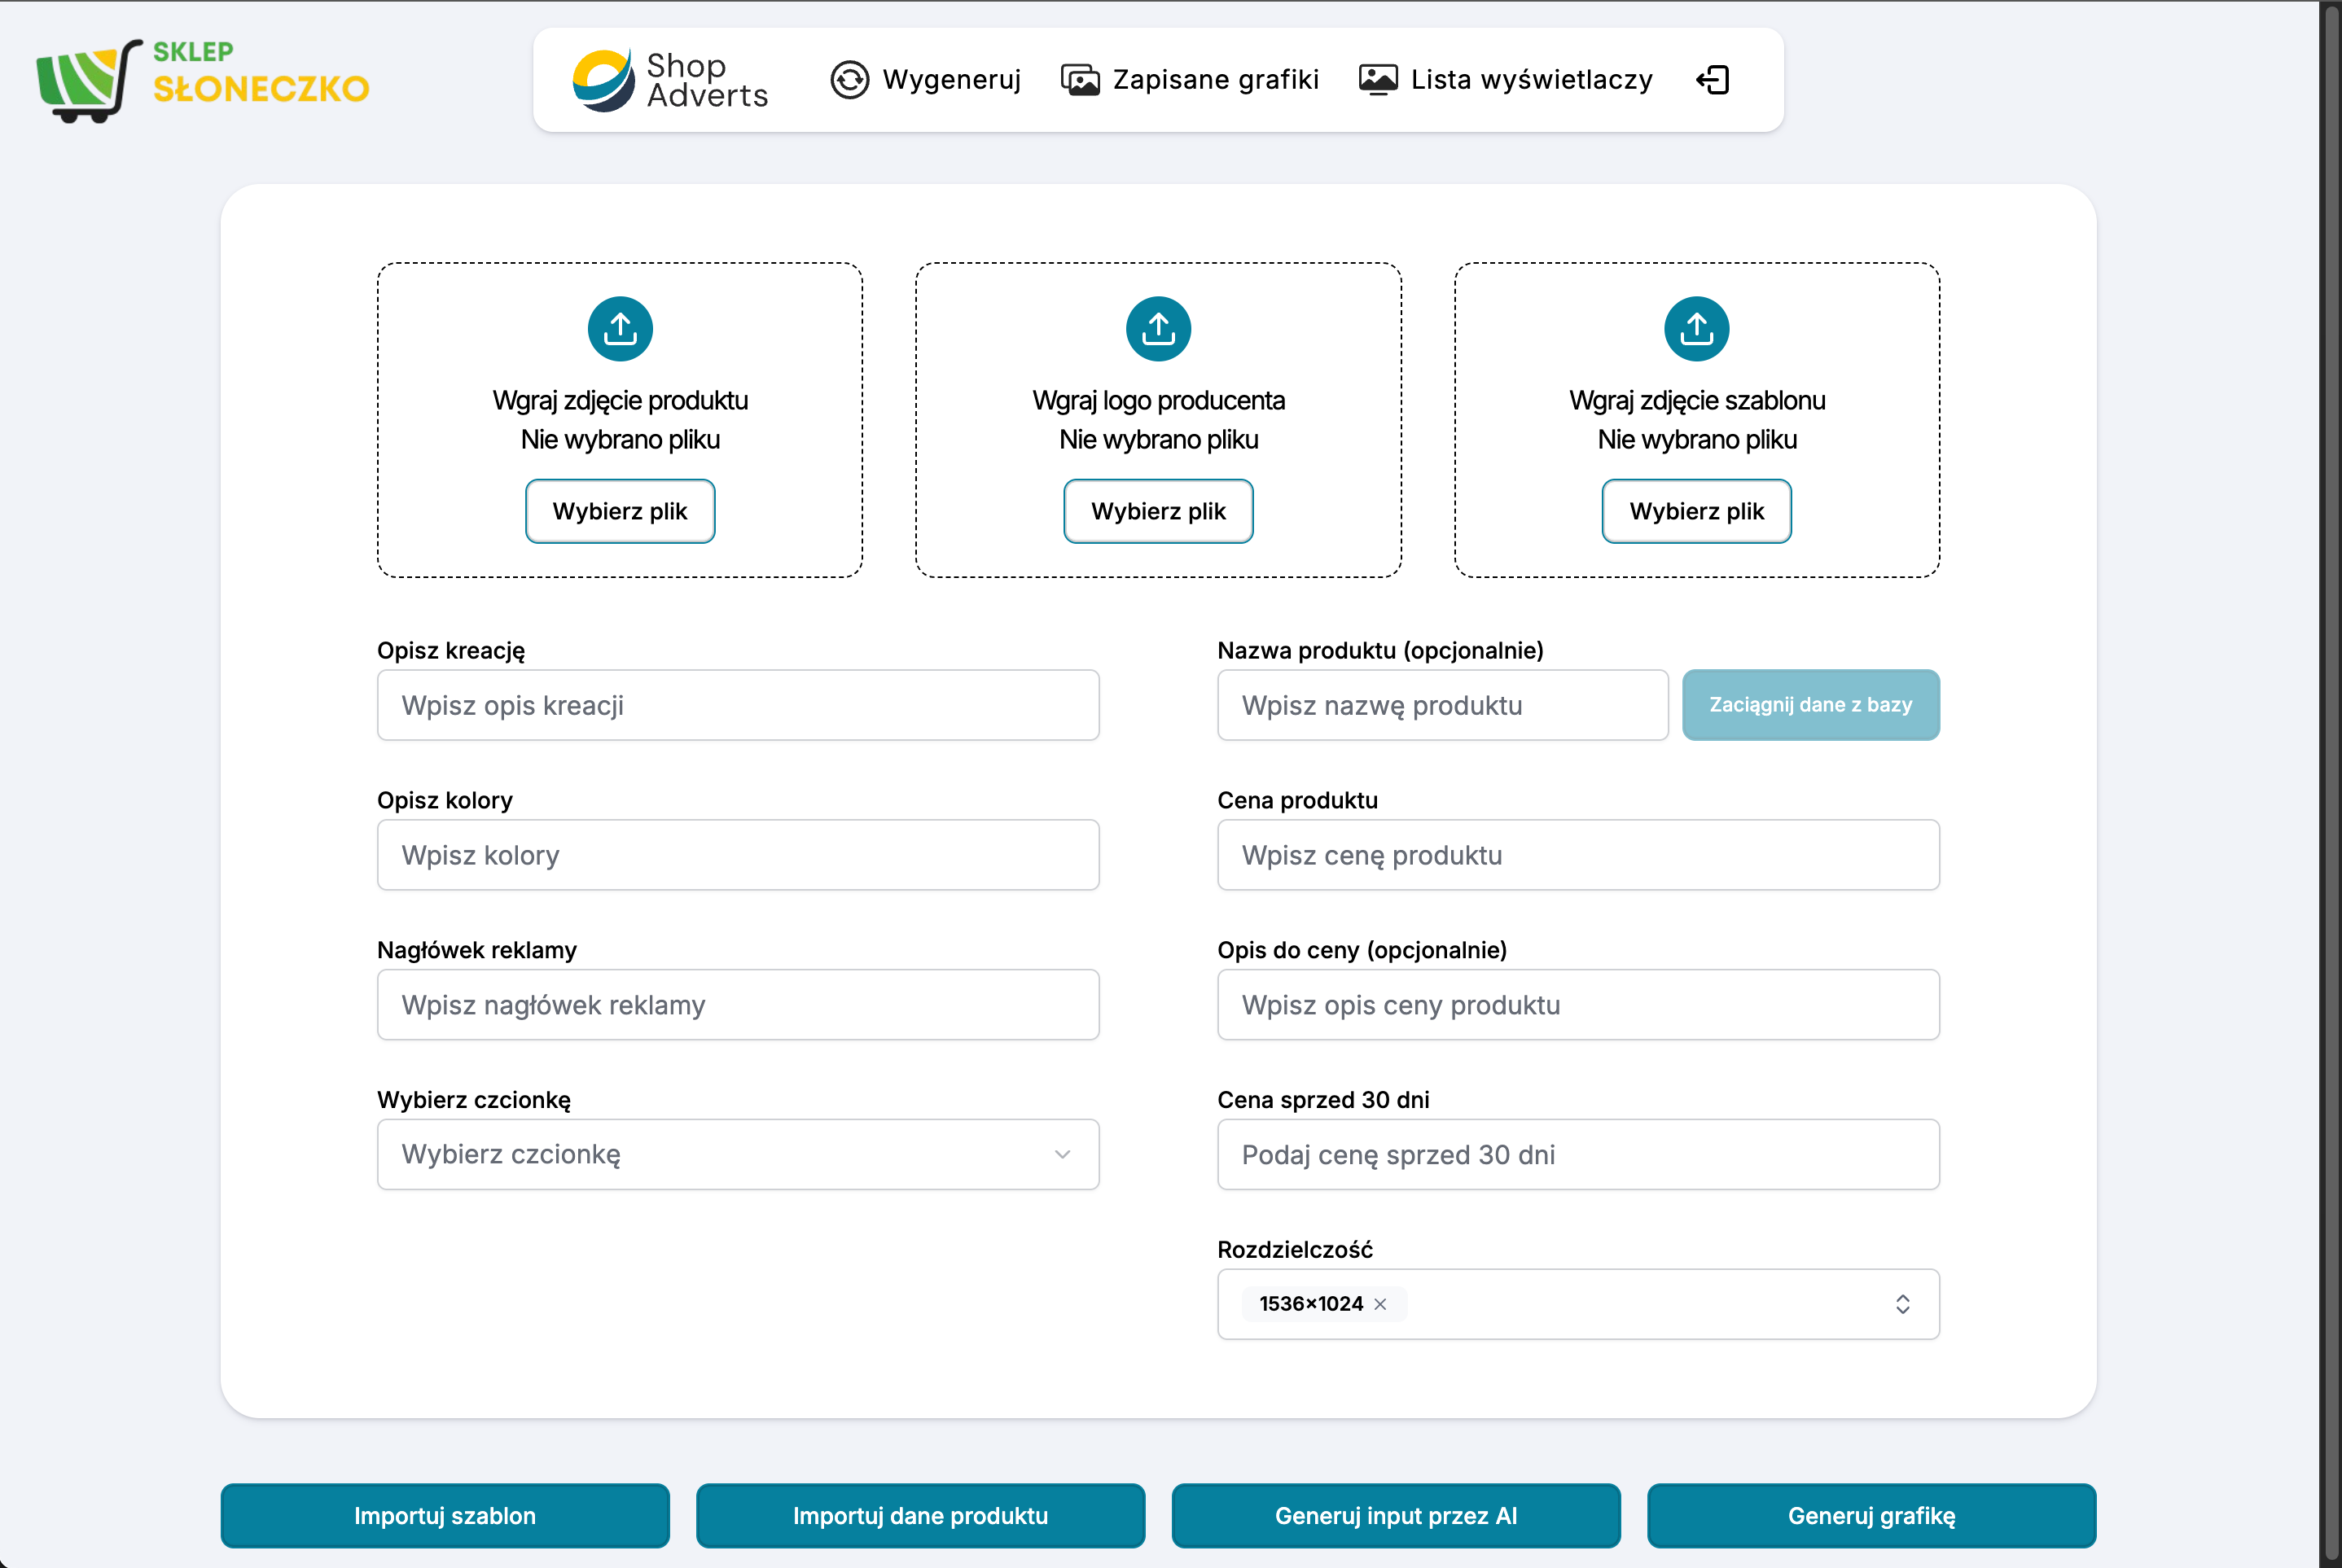Expand the Wybierz czcionkę dropdown
The image size is (2342, 1568).
pos(738,1154)
